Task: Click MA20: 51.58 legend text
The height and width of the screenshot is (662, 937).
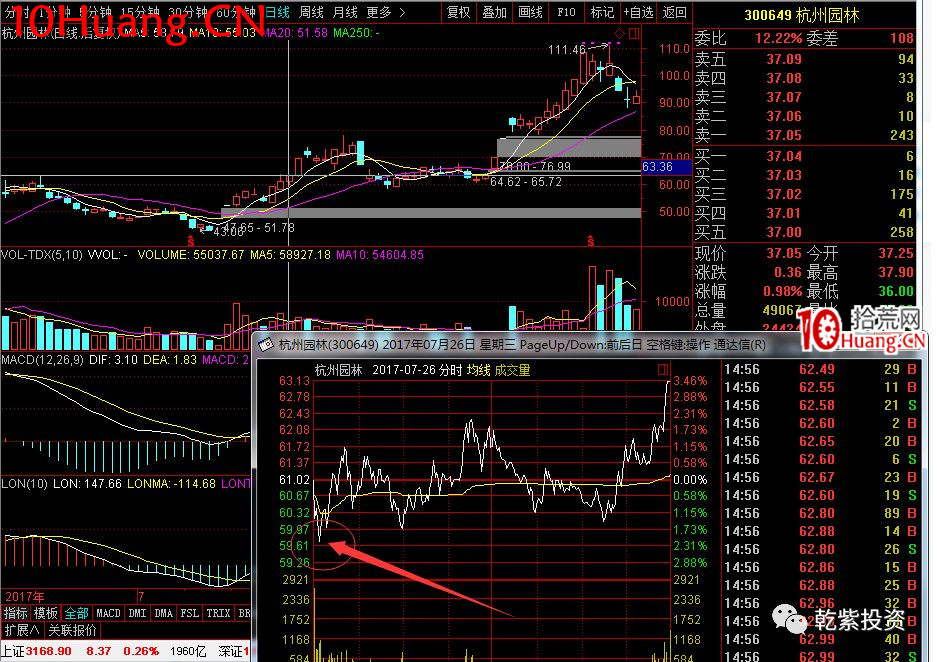Action: 295,33
